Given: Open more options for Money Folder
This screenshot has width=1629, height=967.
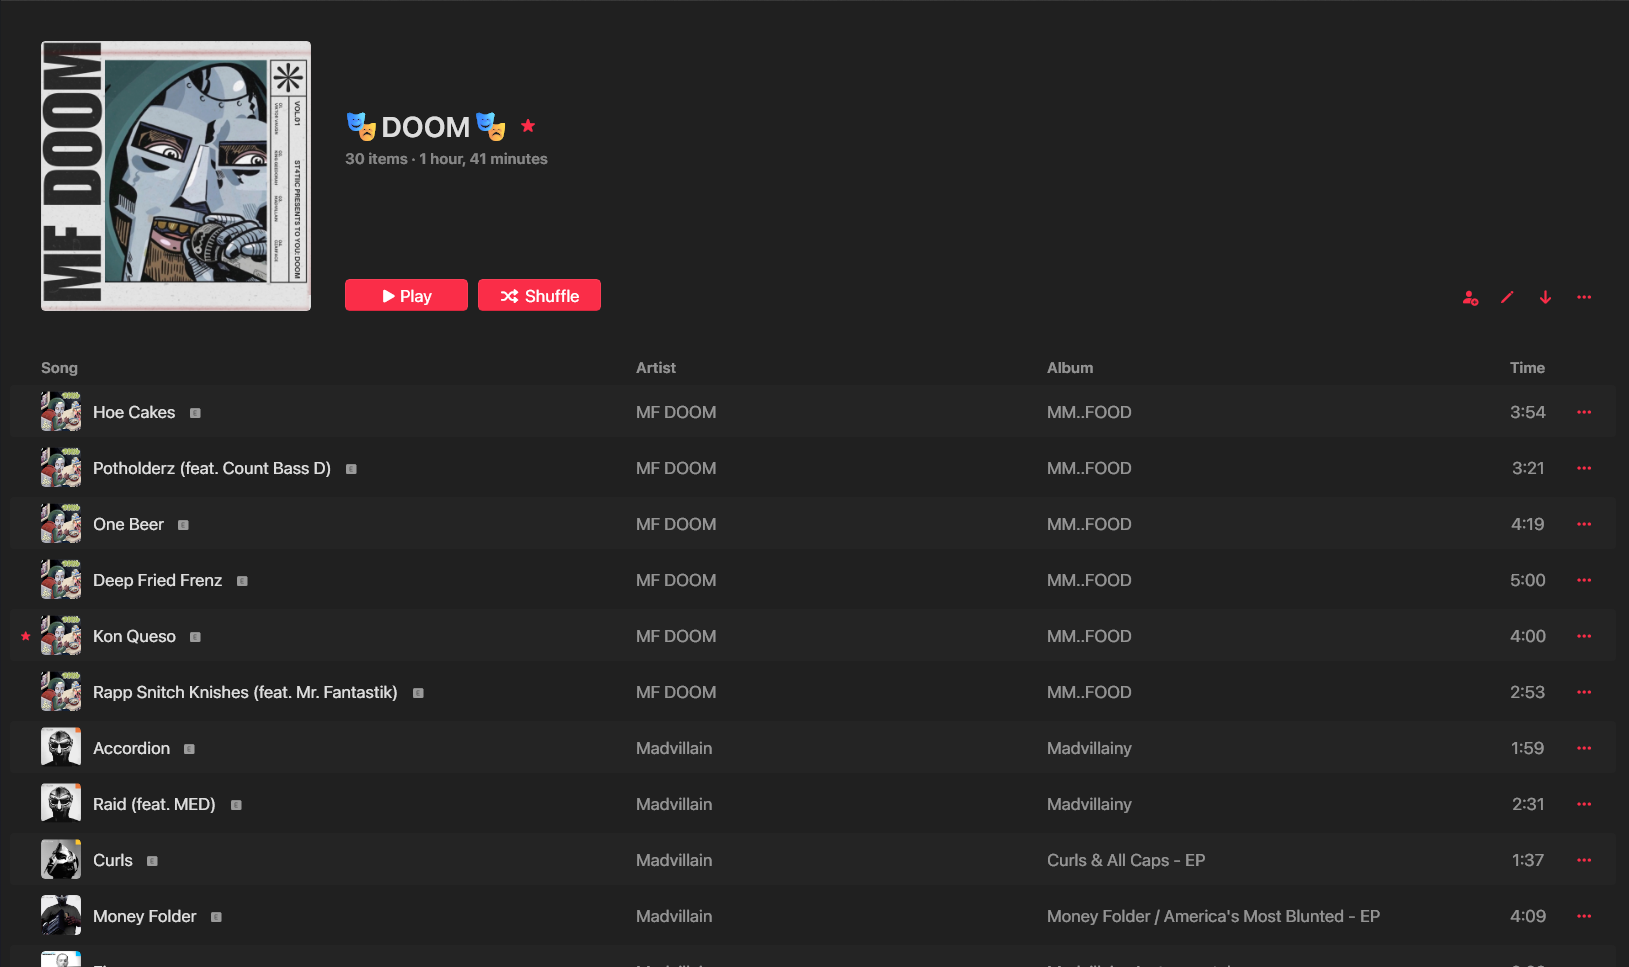Looking at the screenshot, I should click(x=1584, y=916).
